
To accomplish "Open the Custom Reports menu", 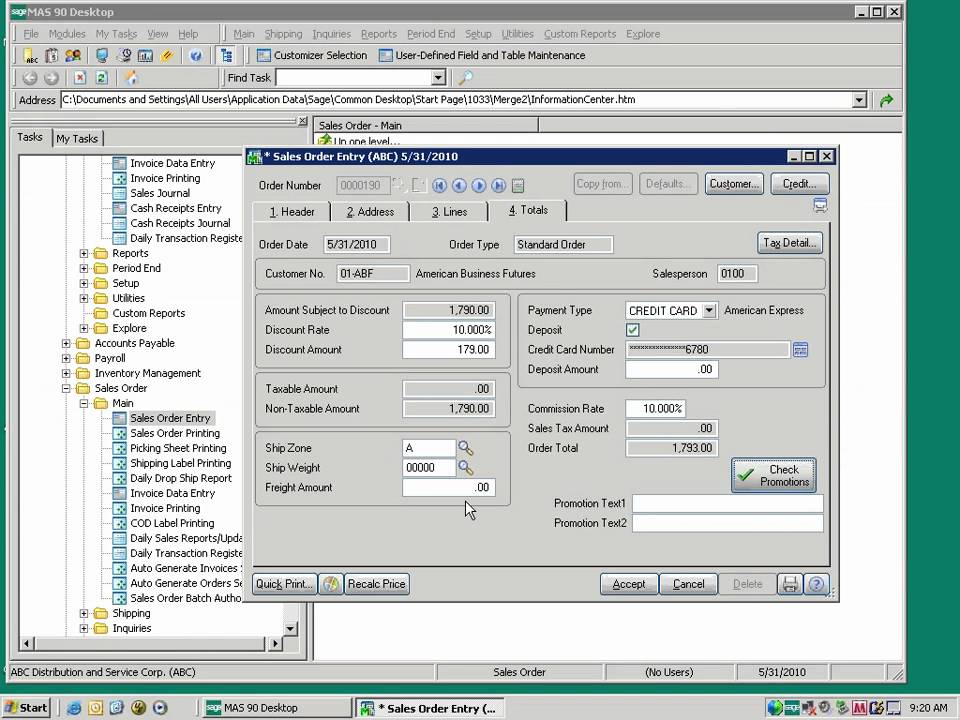I will [580, 34].
